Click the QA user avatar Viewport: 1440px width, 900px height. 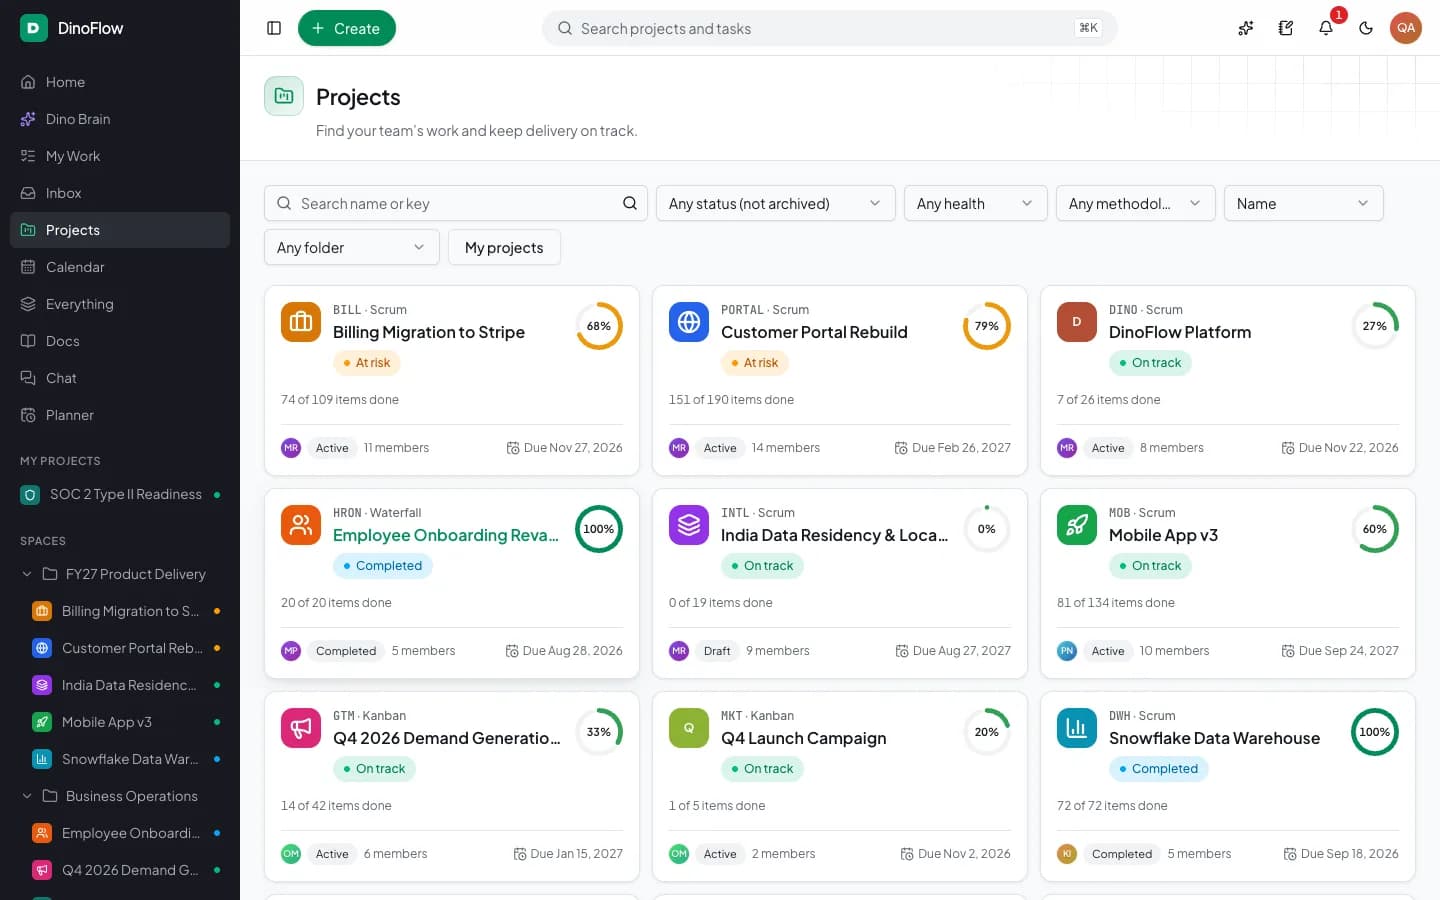pos(1406,28)
